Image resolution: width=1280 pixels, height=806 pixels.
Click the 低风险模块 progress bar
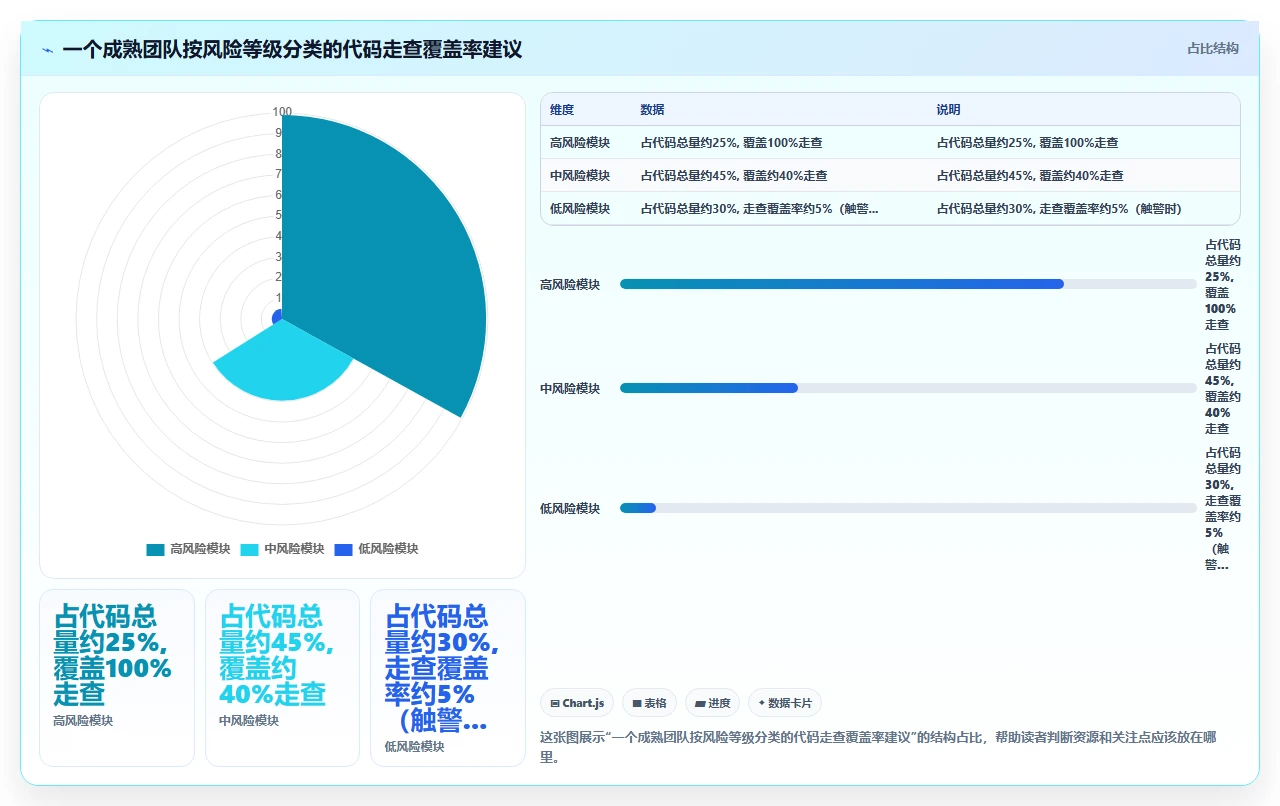(908, 508)
